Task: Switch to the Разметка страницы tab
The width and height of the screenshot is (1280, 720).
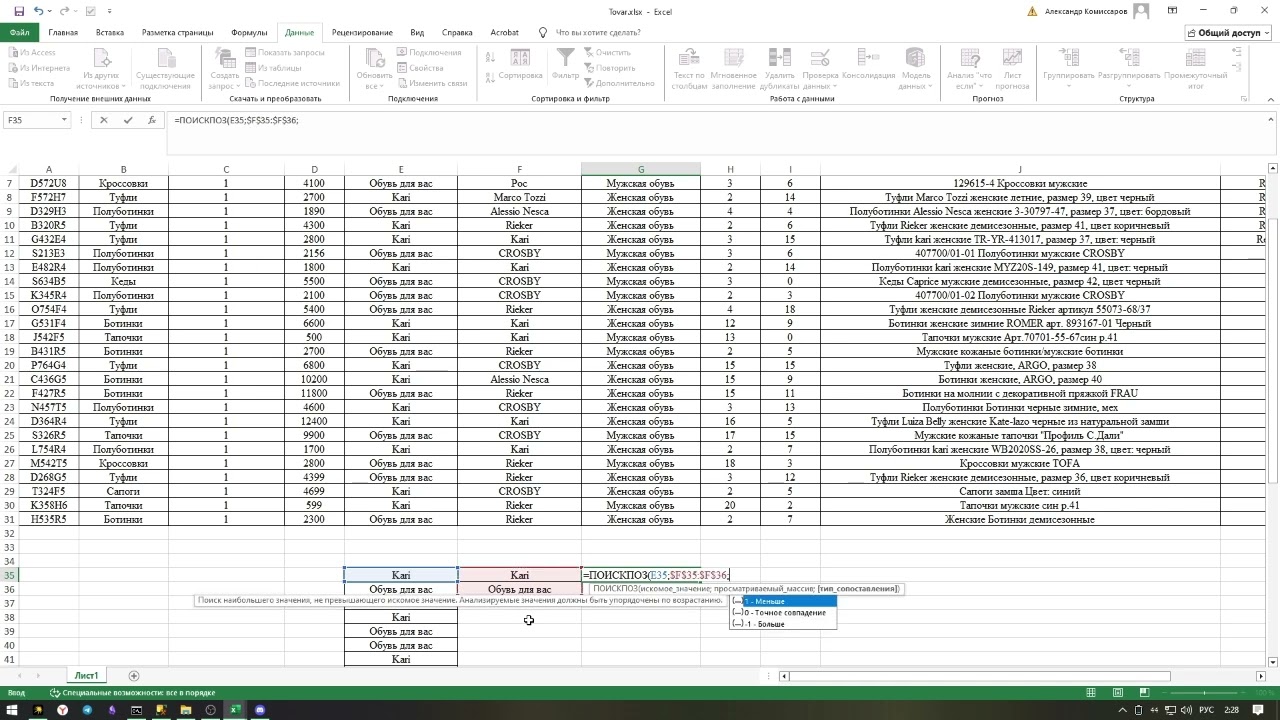Action: coord(178,32)
